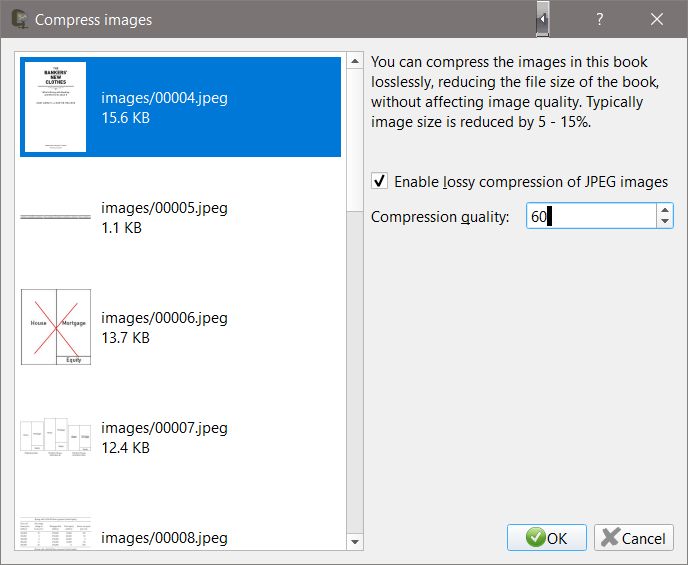Open the help question mark button
Image resolution: width=688 pixels, height=565 pixels.
click(599, 19)
